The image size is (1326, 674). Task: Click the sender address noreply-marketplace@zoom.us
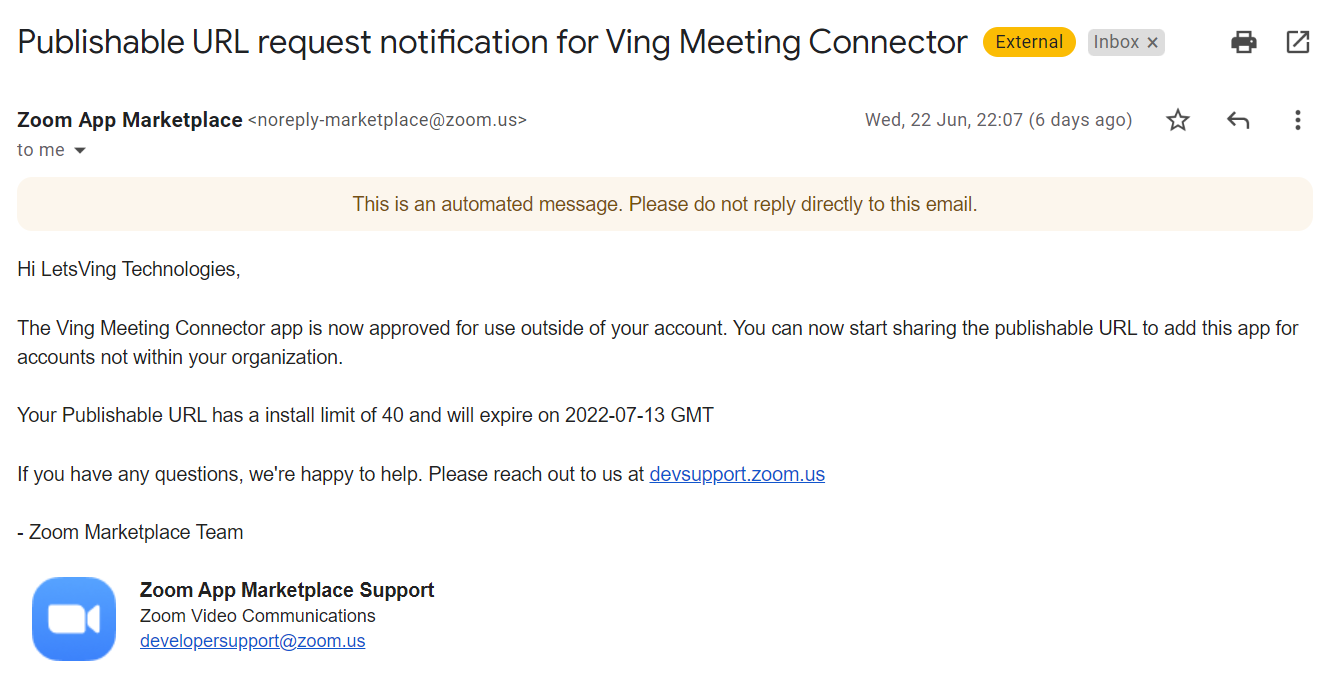(x=387, y=120)
